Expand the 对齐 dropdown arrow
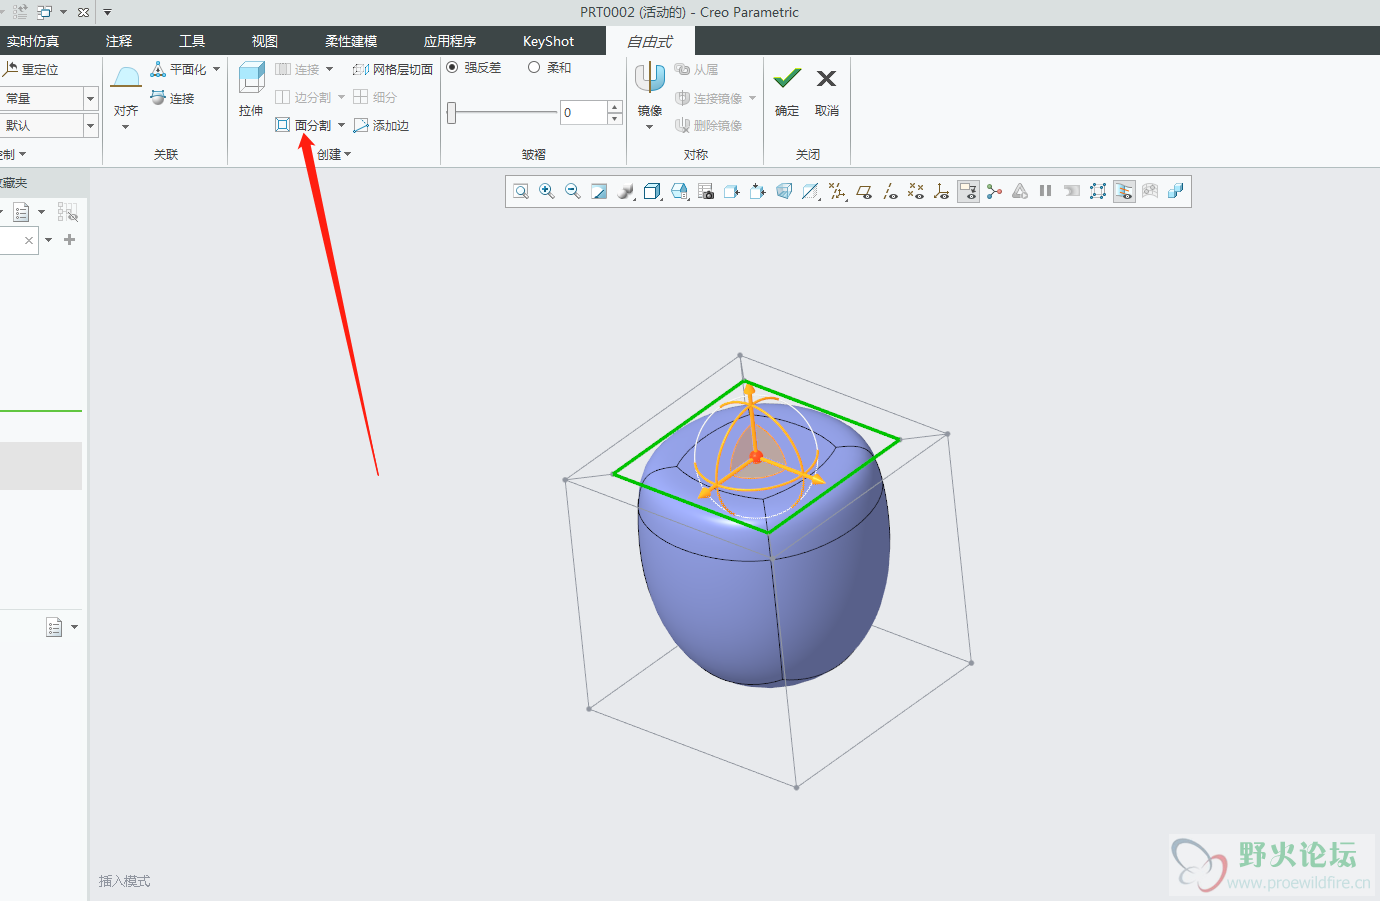The width and height of the screenshot is (1380, 901). [x=126, y=127]
